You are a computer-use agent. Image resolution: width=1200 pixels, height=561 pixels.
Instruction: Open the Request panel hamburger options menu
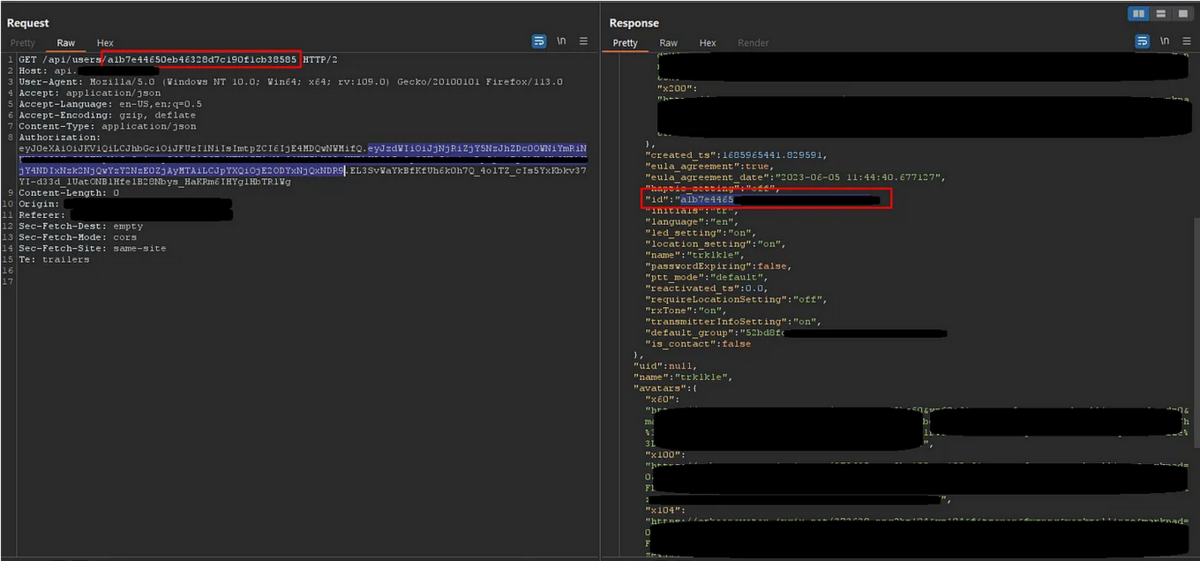584,42
